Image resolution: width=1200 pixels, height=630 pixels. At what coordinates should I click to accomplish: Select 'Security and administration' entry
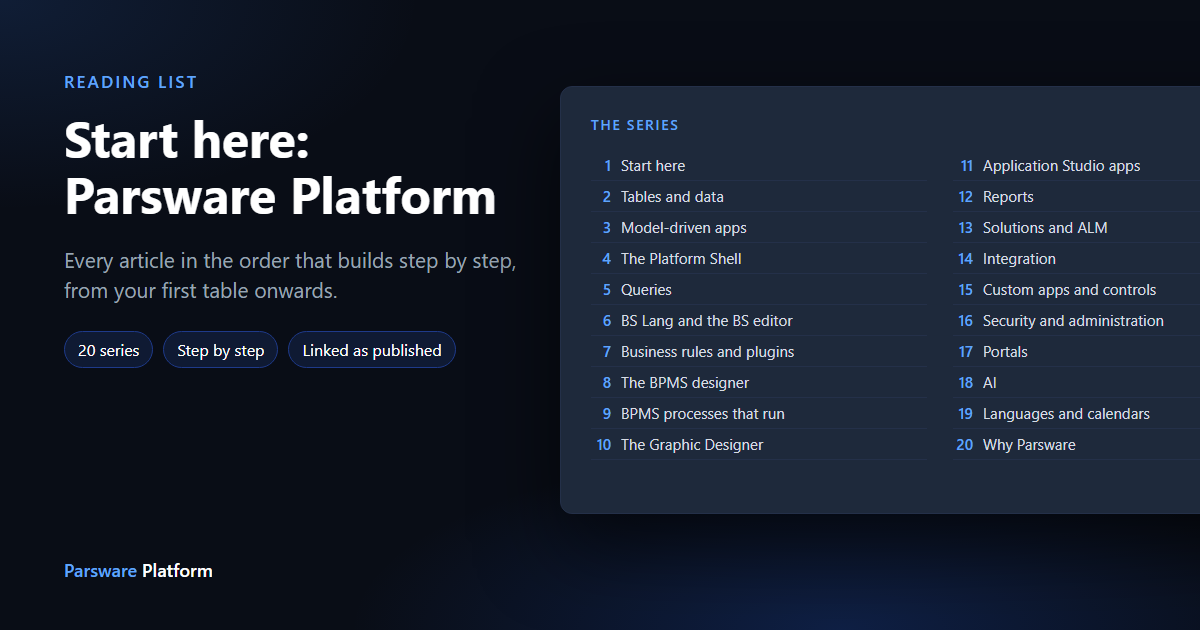point(1076,321)
